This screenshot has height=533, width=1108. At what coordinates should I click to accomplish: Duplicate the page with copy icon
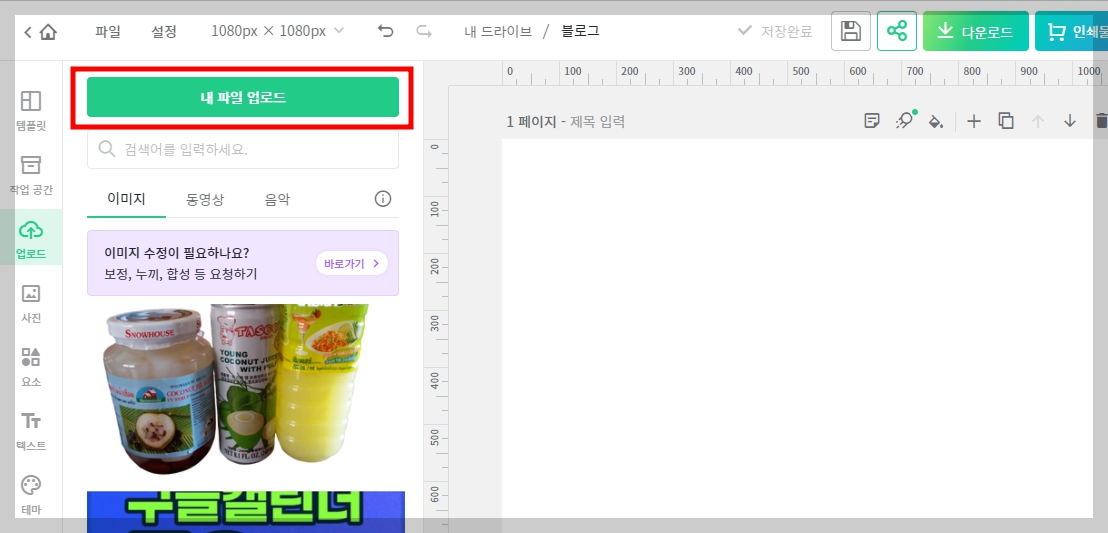(1006, 121)
